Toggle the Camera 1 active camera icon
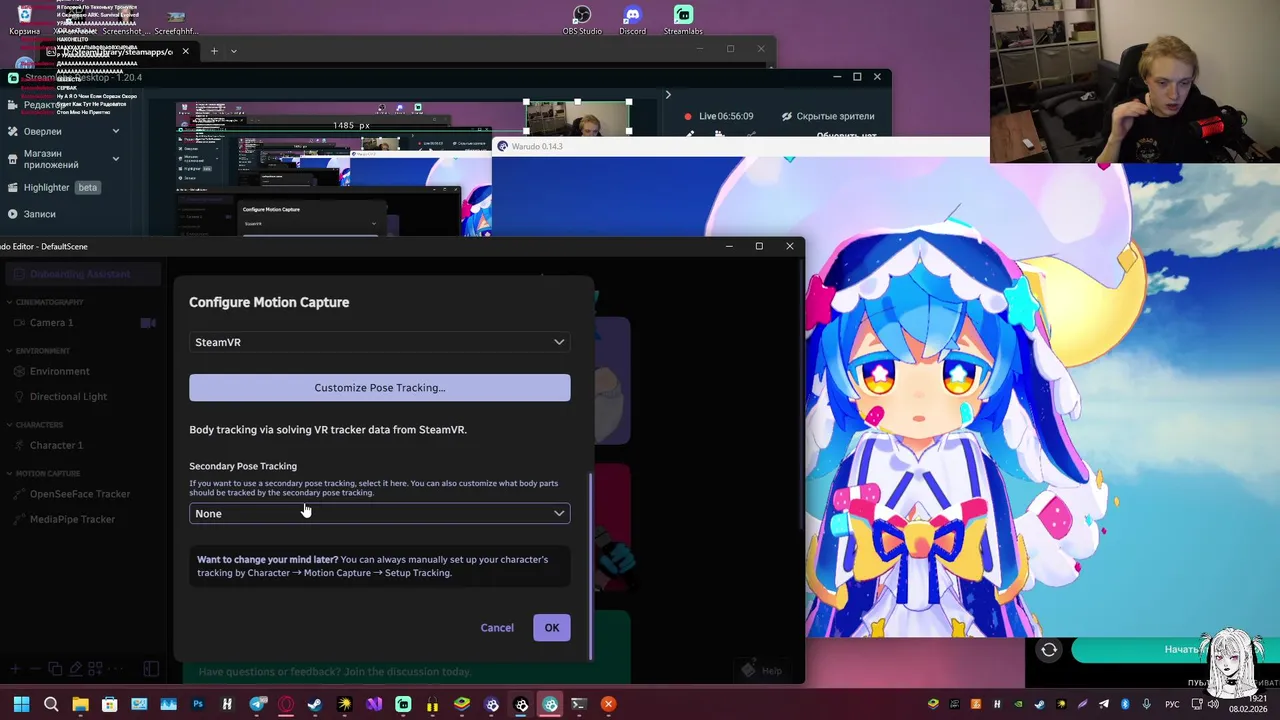 (148, 322)
